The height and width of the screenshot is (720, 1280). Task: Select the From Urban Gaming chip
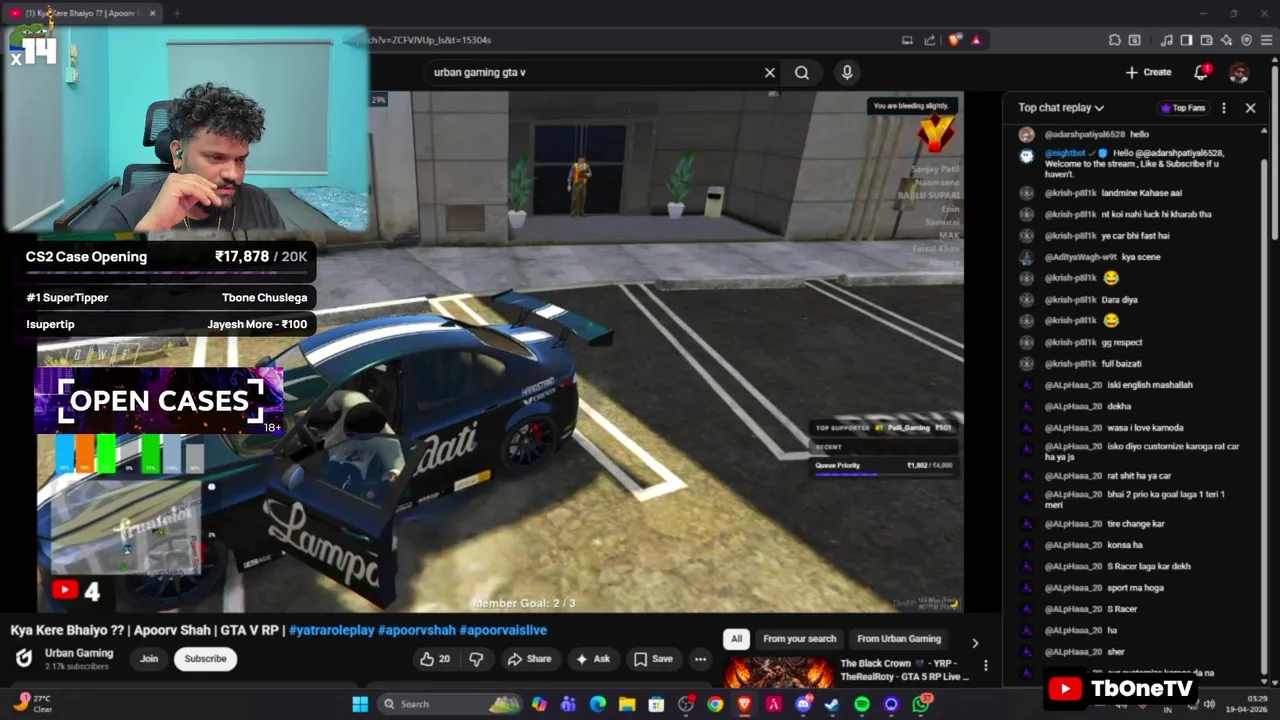pos(899,639)
